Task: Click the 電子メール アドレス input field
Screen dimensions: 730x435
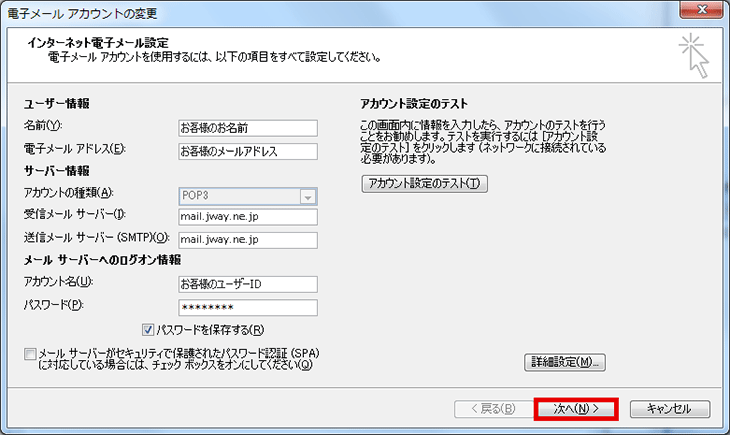Action: point(248,151)
